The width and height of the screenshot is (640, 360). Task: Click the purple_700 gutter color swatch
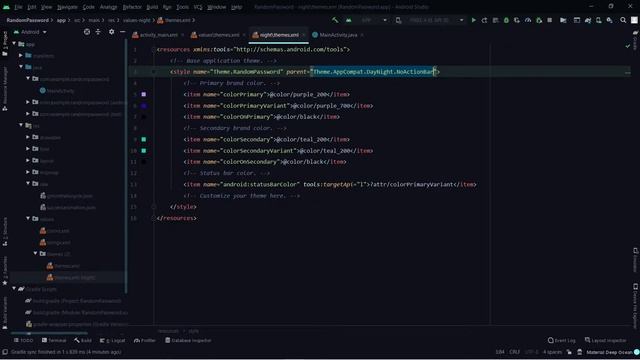(144, 106)
